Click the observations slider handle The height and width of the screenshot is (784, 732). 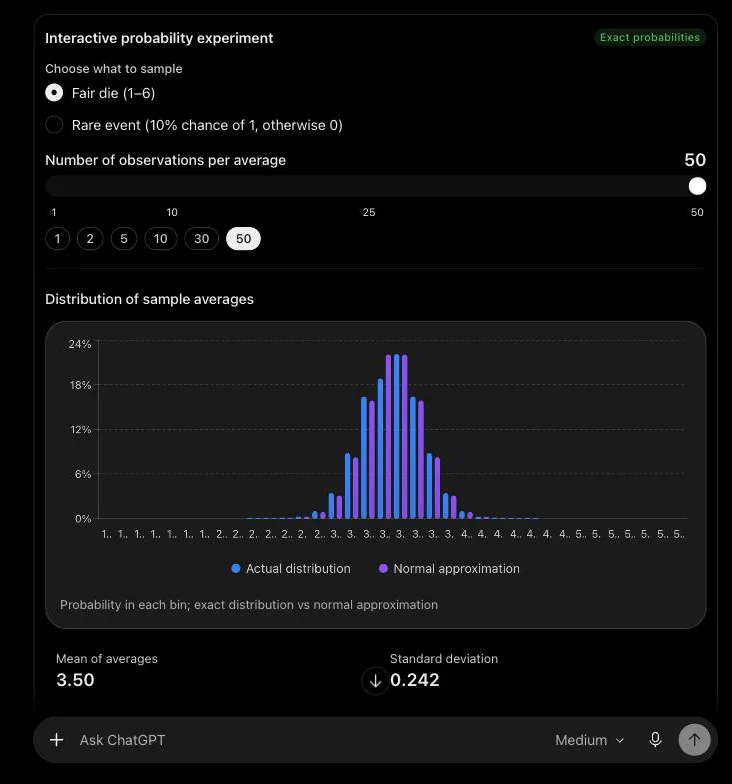pyautogui.click(x=697, y=186)
